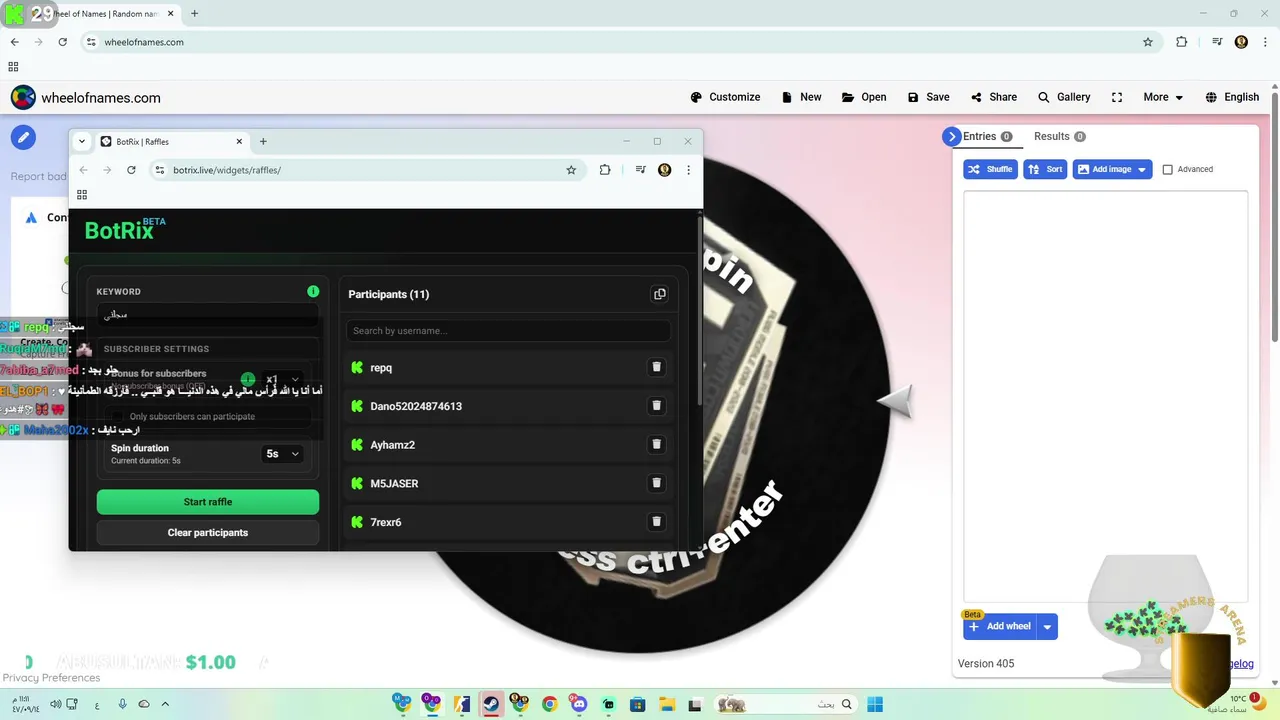This screenshot has height=720, width=1280.
Task: Reload the wheelofnames.com page
Action: coord(63,42)
